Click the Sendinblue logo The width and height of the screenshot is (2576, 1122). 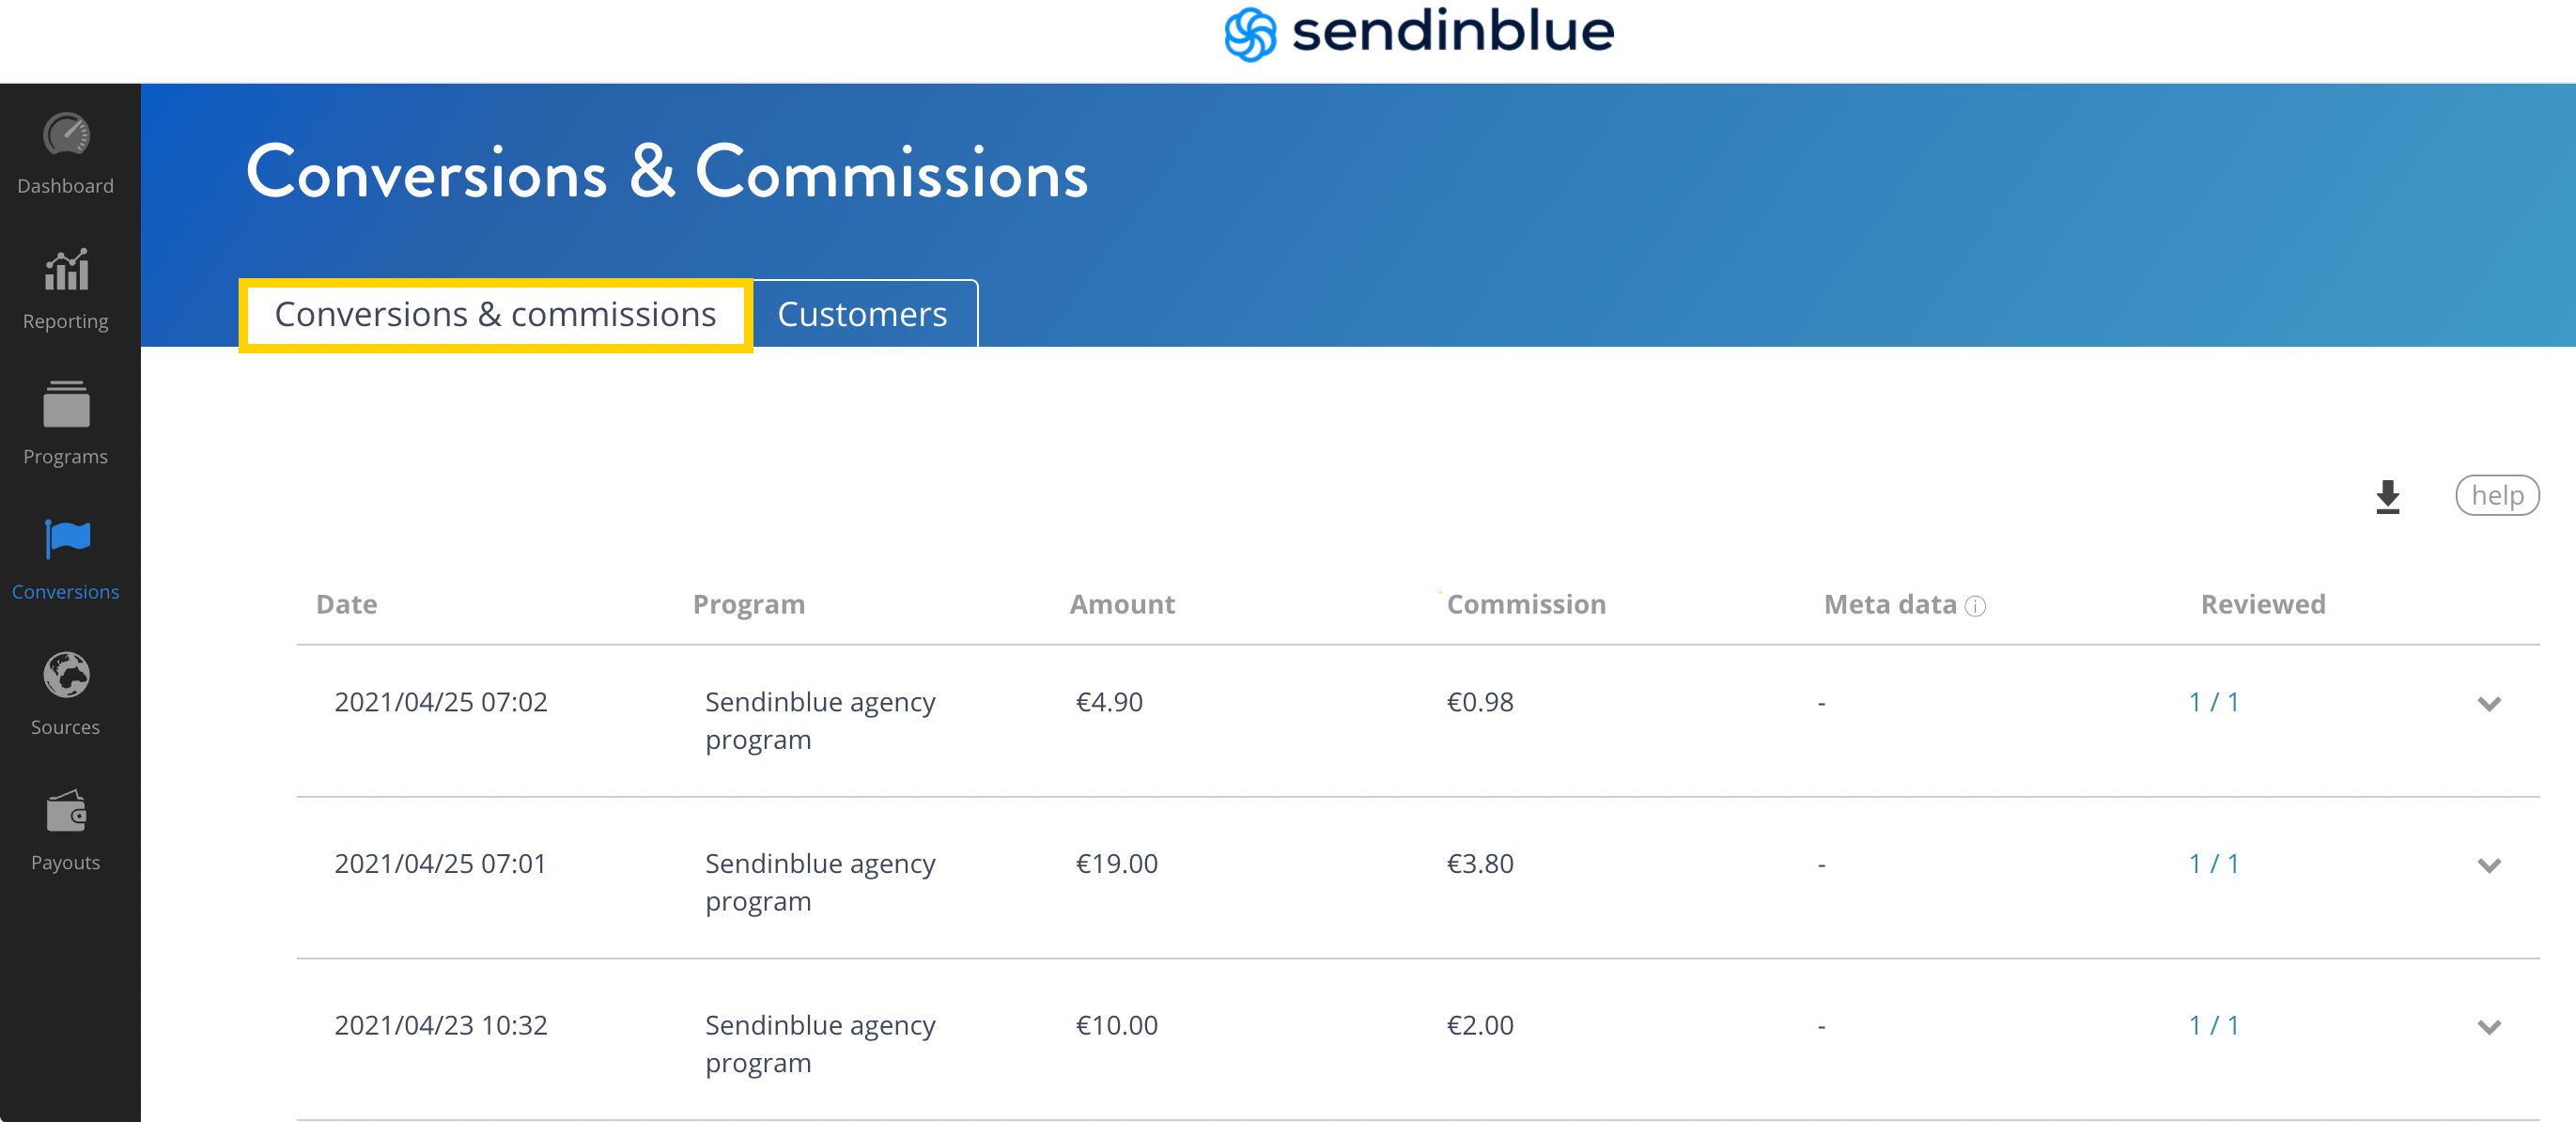pyautogui.click(x=1419, y=34)
